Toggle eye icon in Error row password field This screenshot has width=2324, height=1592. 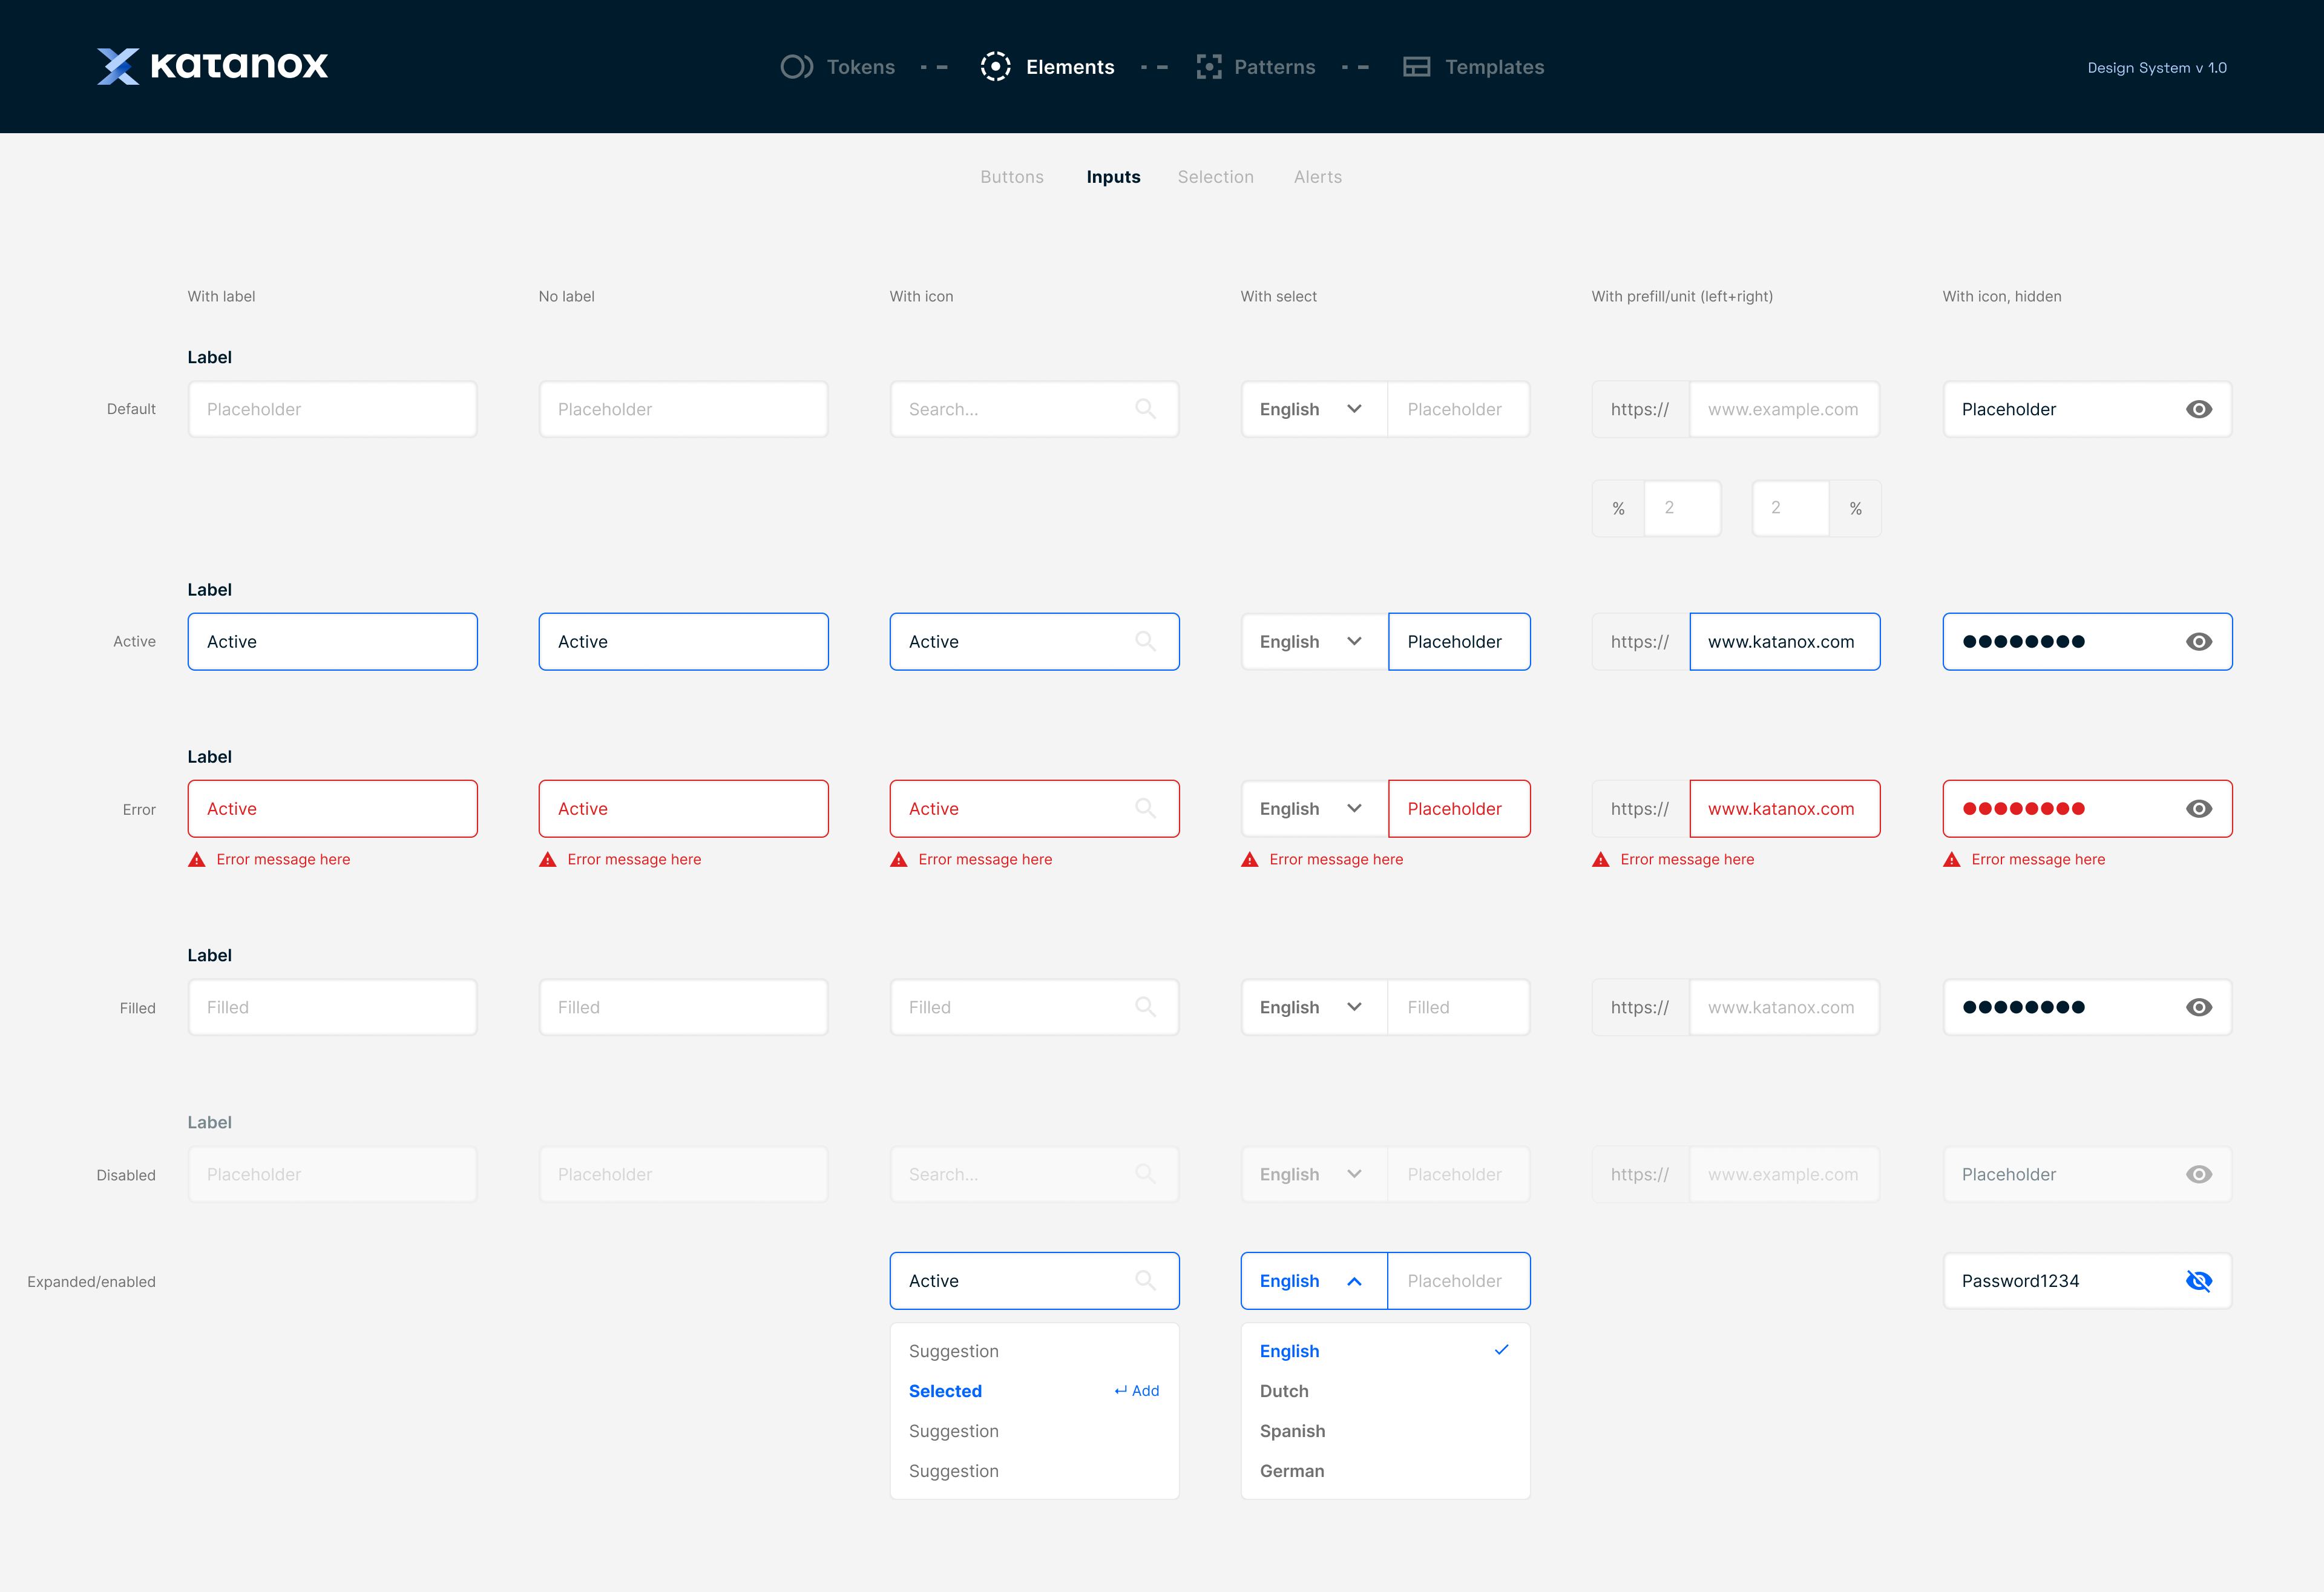2199,808
